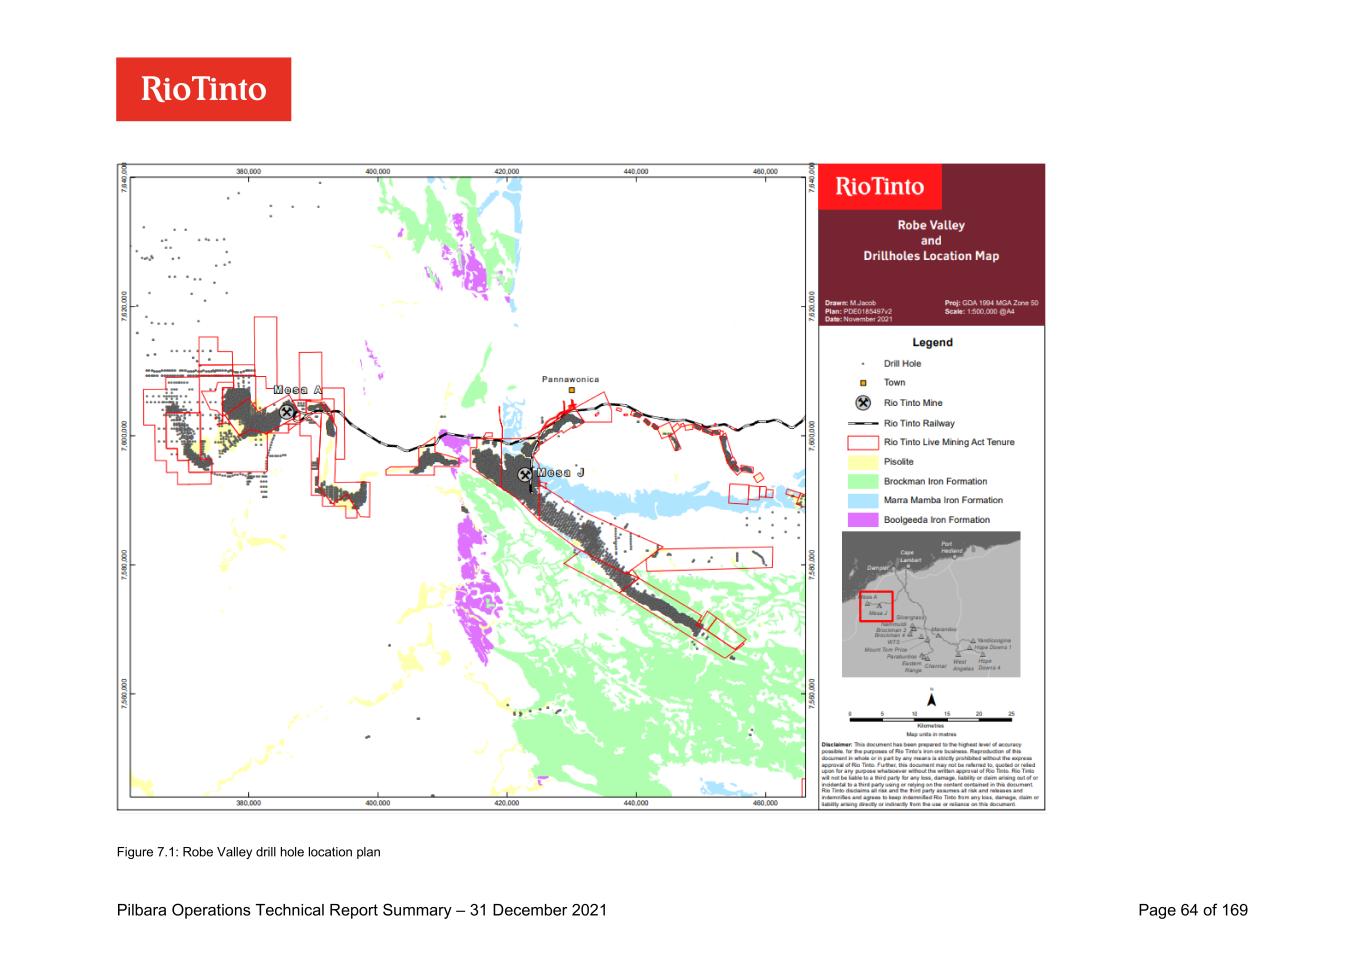Click the Mesa J mine icon on map
The width and height of the screenshot is (1365, 965).
pos(525,475)
